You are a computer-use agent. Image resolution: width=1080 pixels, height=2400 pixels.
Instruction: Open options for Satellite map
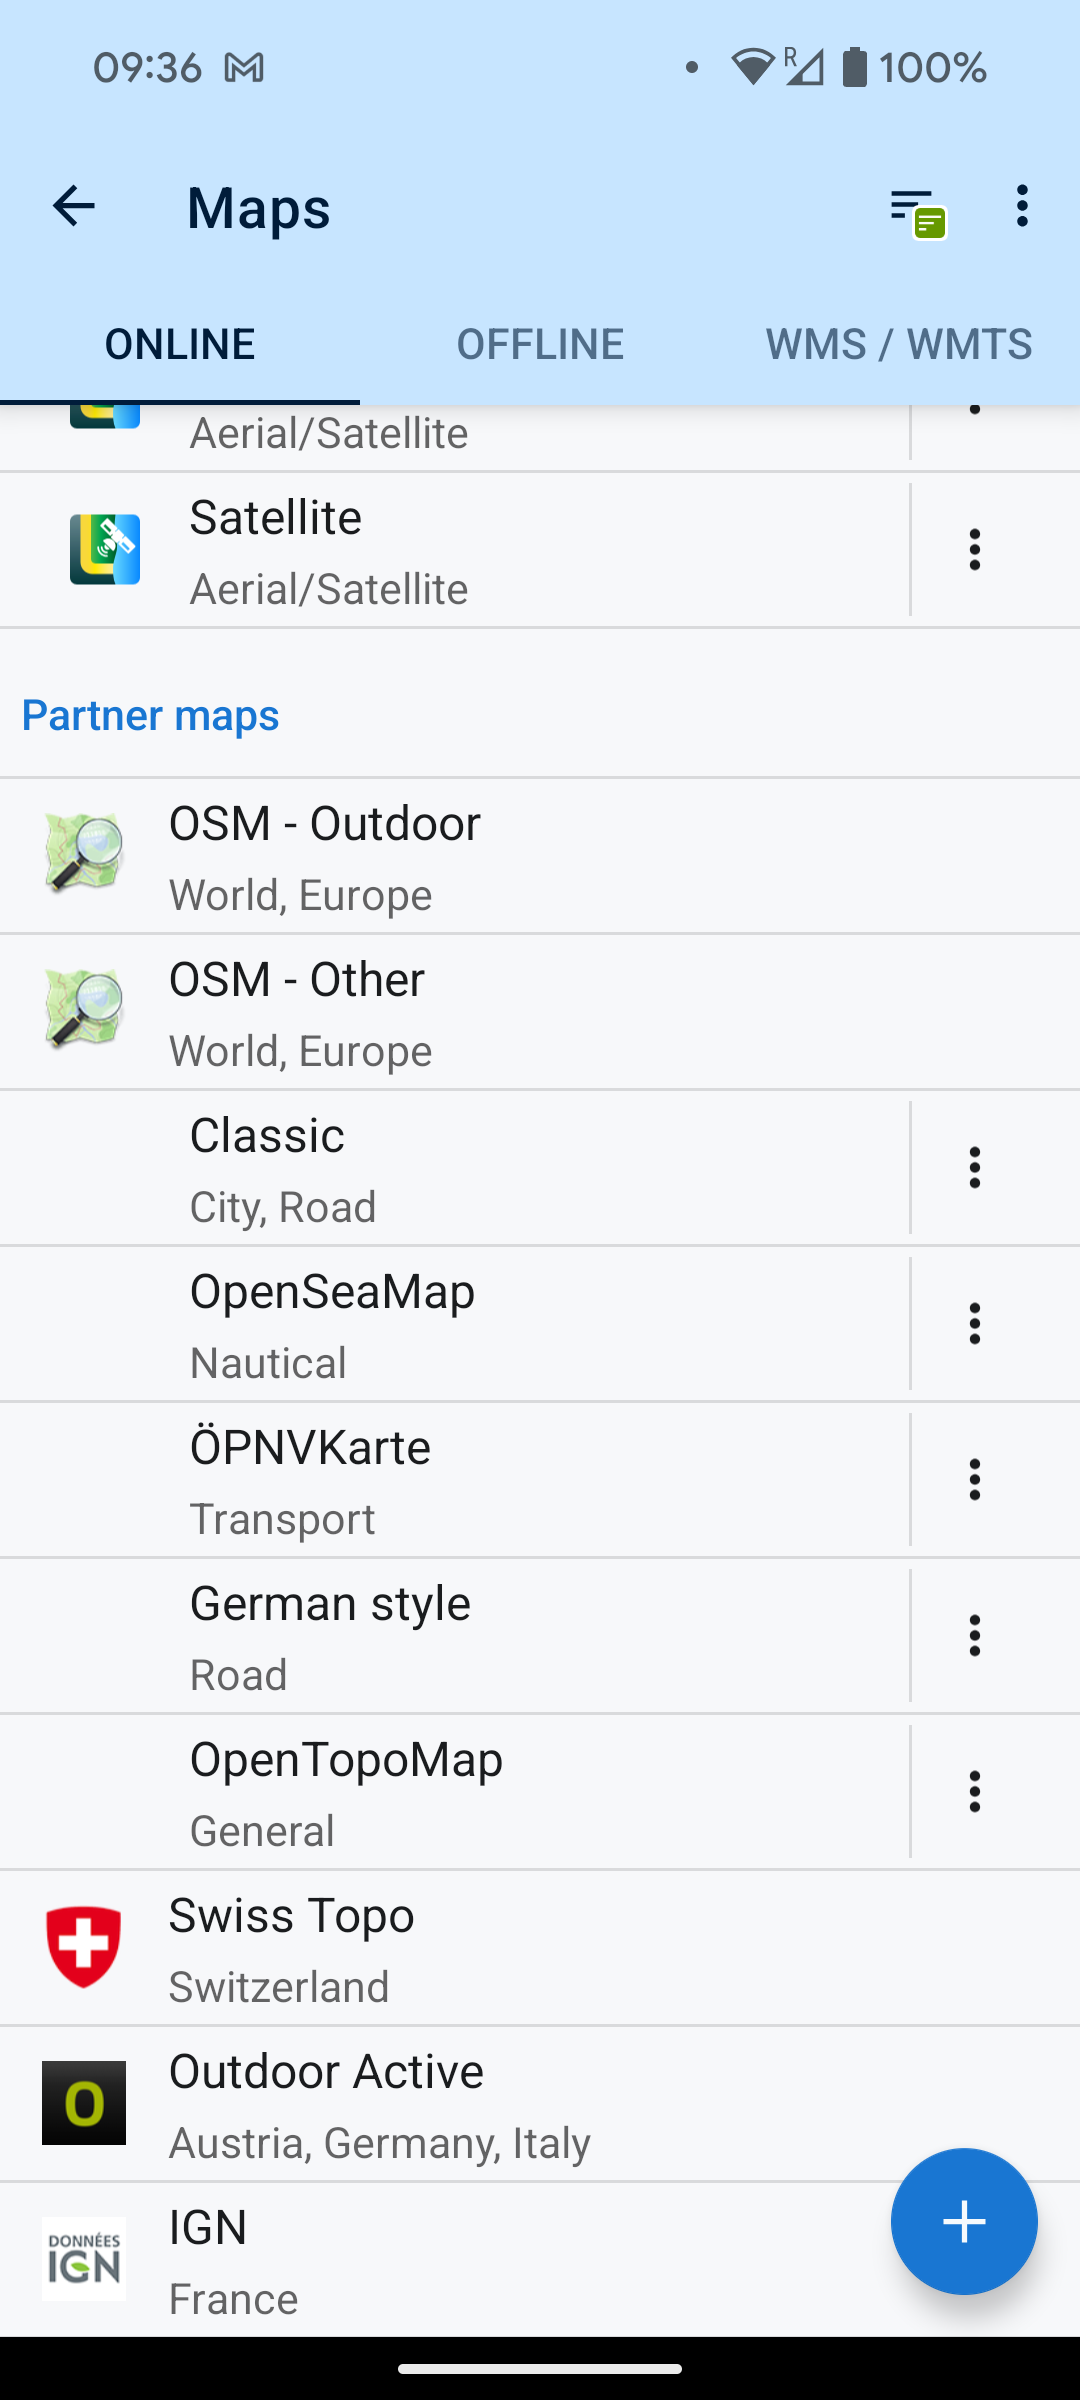974,550
